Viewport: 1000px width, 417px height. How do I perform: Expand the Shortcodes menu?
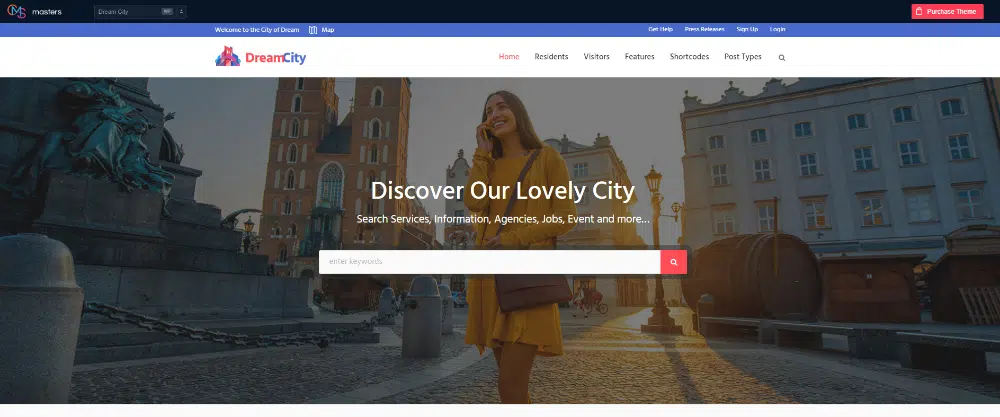coord(689,57)
